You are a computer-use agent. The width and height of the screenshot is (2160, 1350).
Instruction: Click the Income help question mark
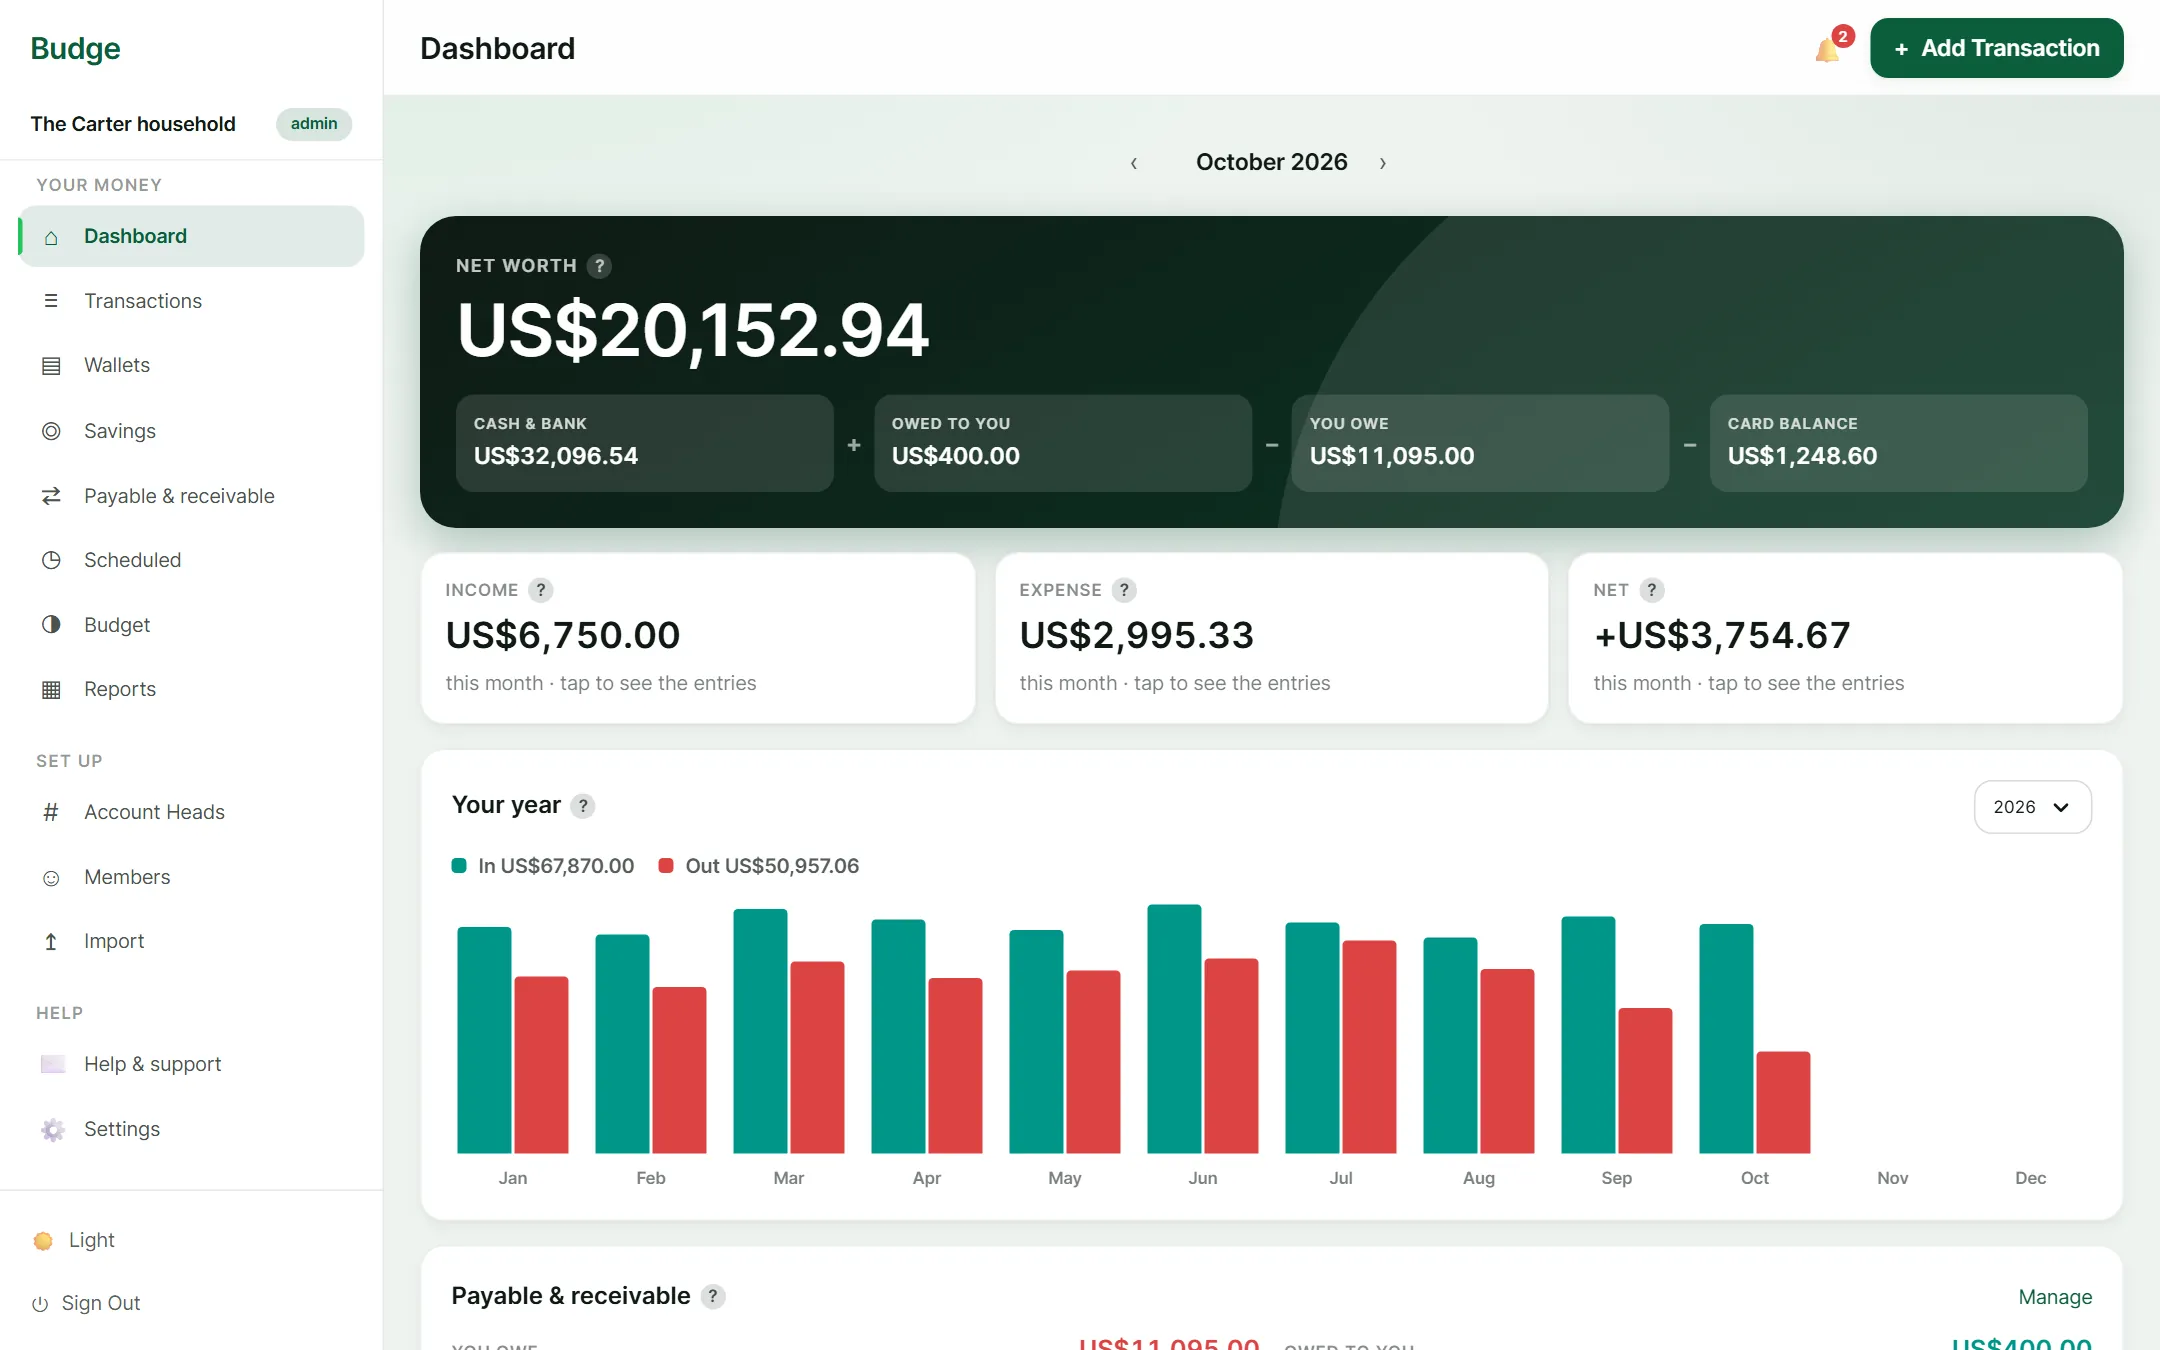point(541,590)
